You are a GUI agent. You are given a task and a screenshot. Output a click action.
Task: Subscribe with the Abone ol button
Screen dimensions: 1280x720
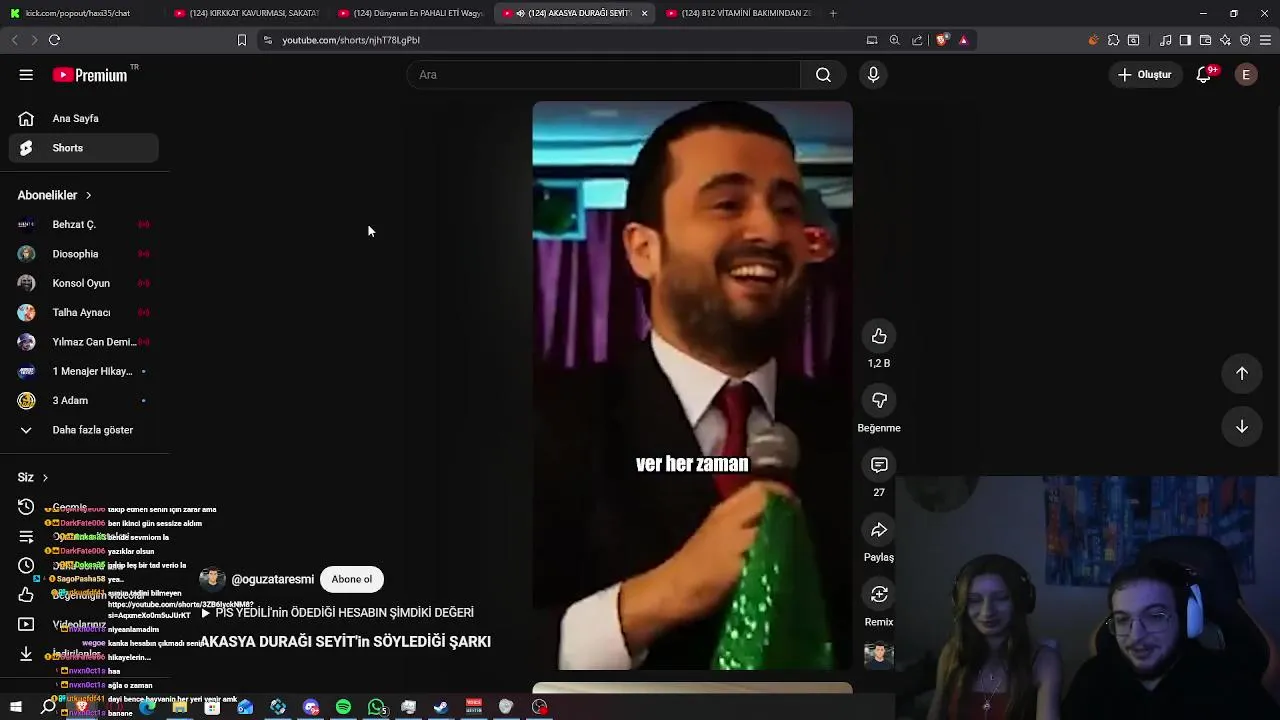pos(352,579)
